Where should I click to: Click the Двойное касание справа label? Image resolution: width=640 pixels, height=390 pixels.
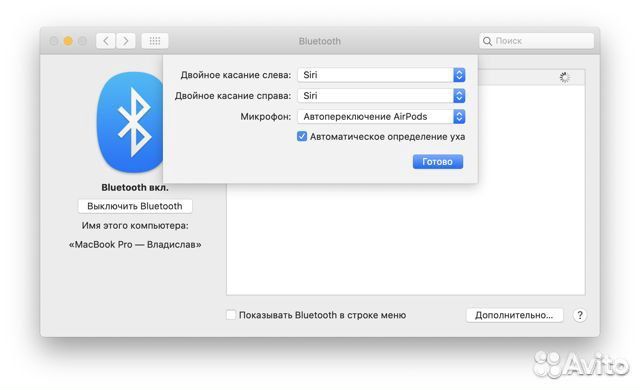(233, 96)
